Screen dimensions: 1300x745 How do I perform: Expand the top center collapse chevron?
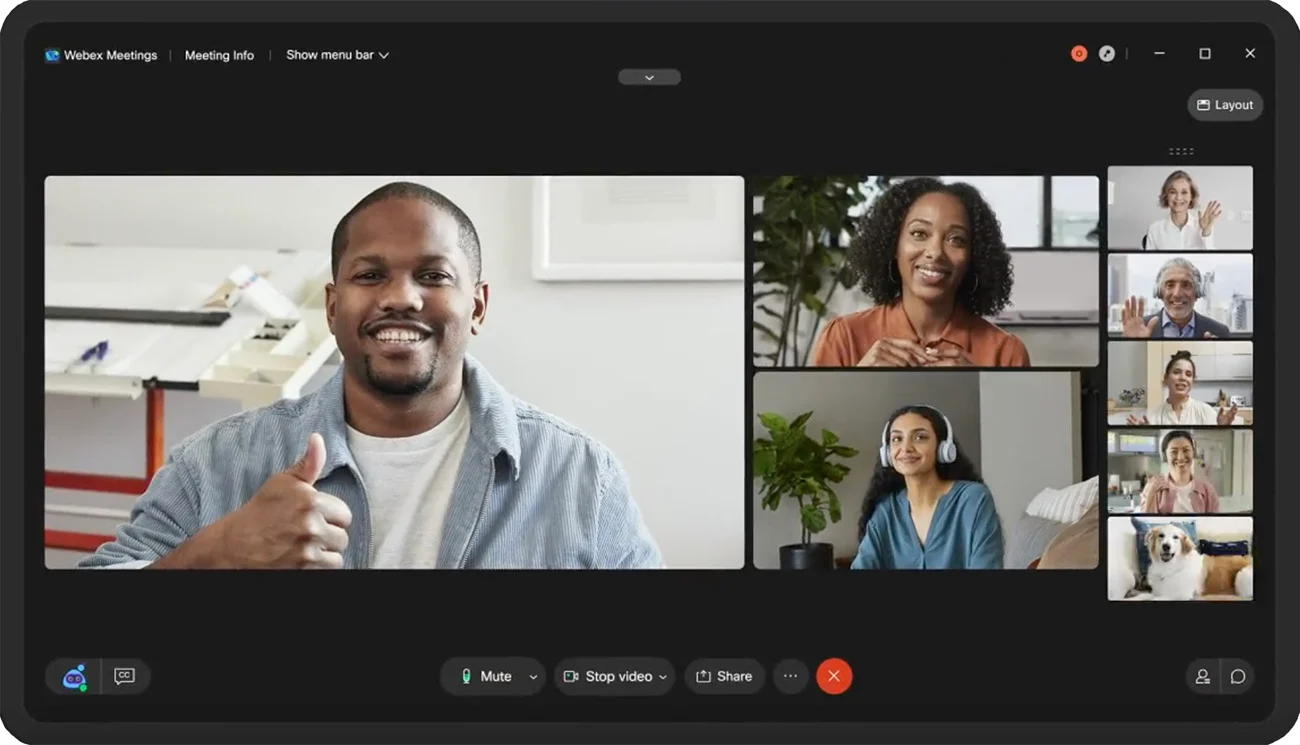pos(649,77)
